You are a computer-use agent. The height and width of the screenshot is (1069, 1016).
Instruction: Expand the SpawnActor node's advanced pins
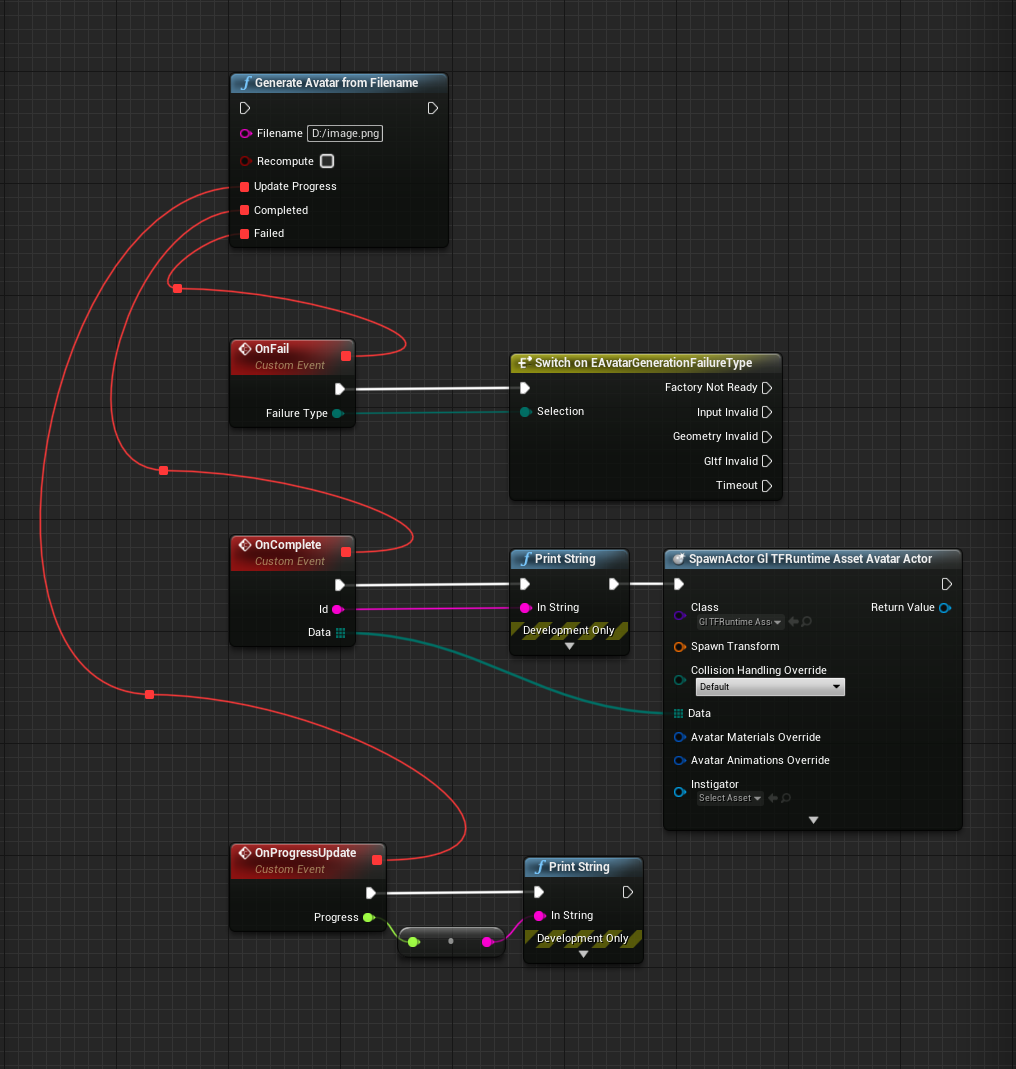click(813, 820)
